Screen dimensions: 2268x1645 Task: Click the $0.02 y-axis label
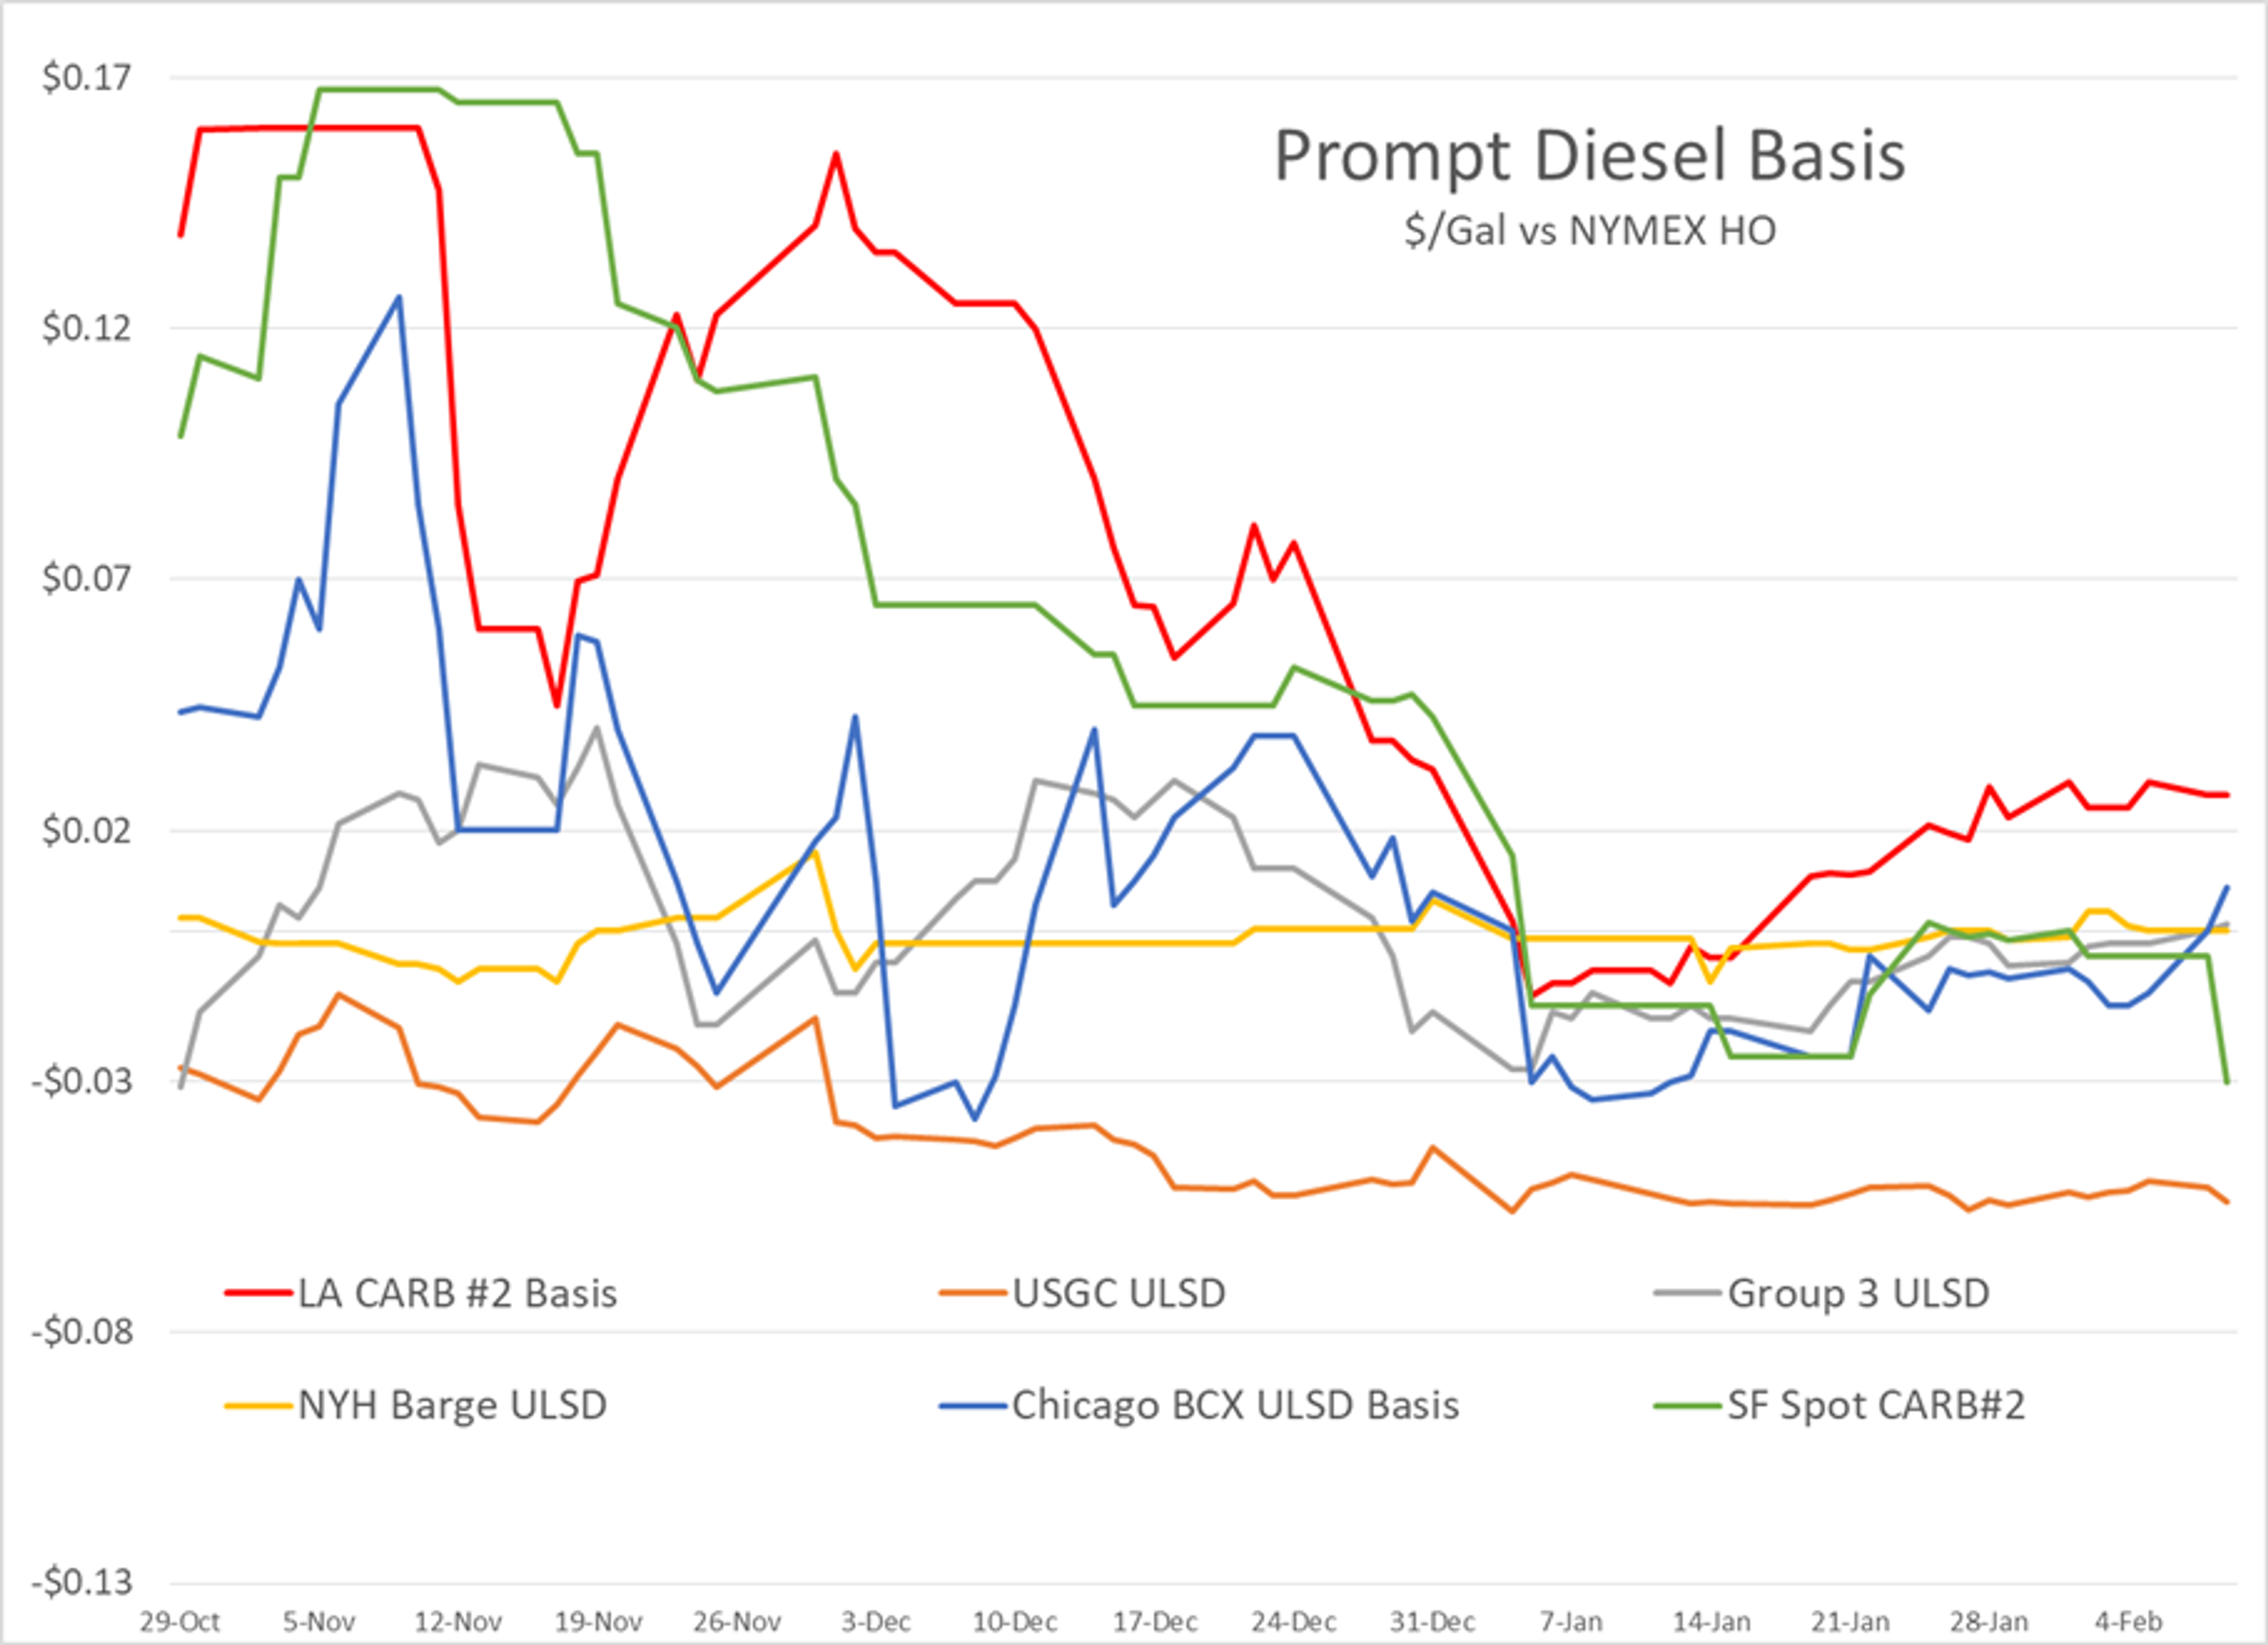point(87,829)
